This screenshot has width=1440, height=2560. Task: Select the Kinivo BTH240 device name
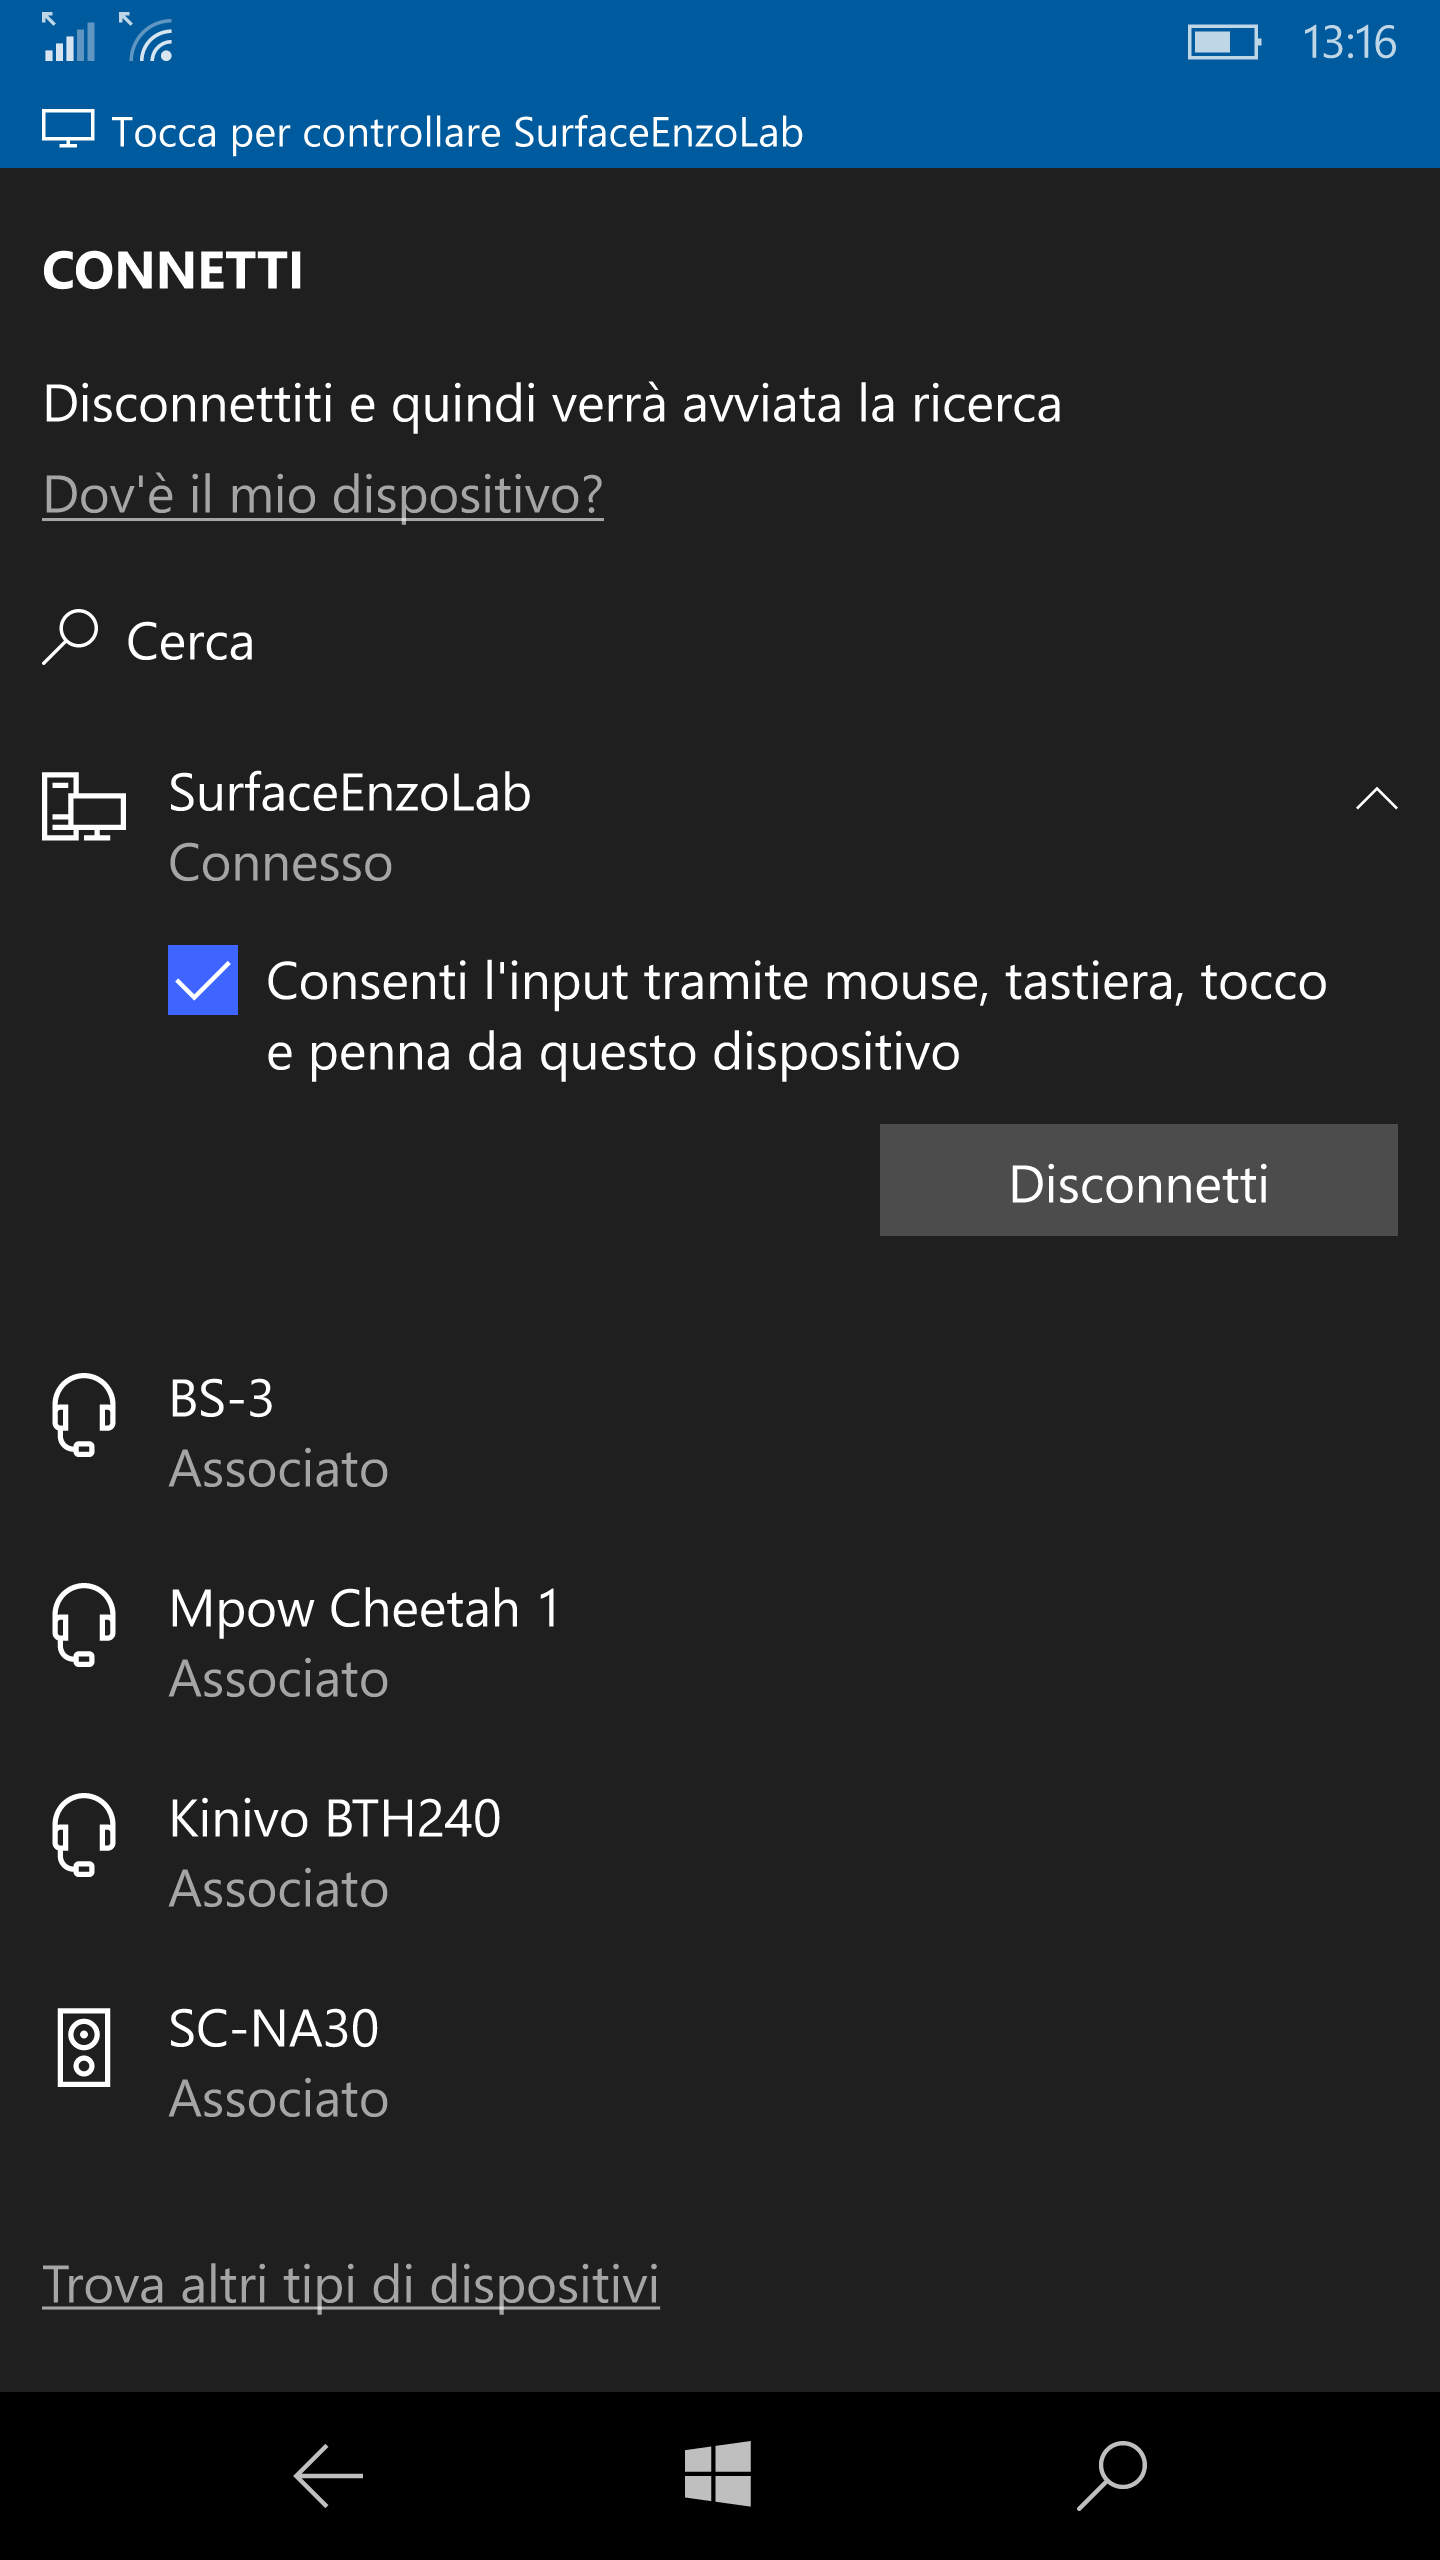click(335, 1818)
